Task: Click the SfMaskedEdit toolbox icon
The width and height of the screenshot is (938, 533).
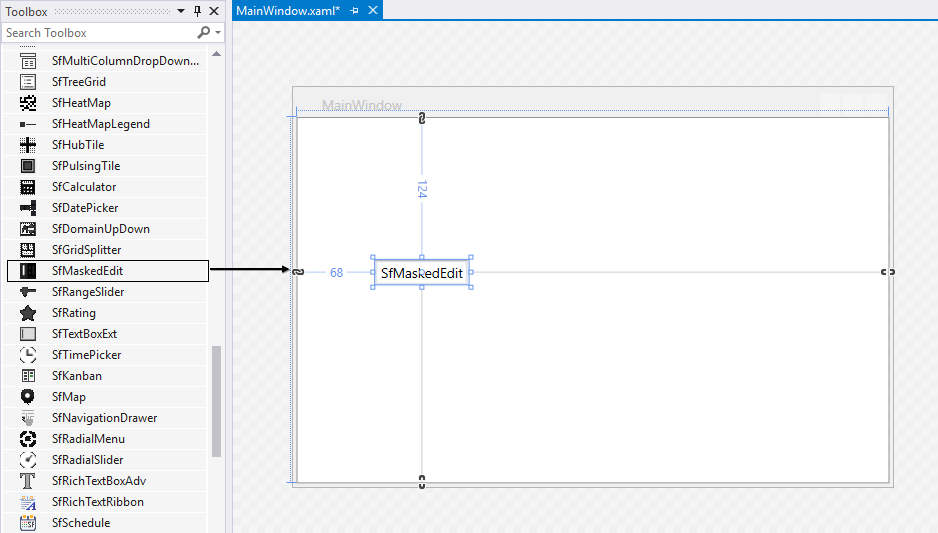Action: [x=28, y=271]
